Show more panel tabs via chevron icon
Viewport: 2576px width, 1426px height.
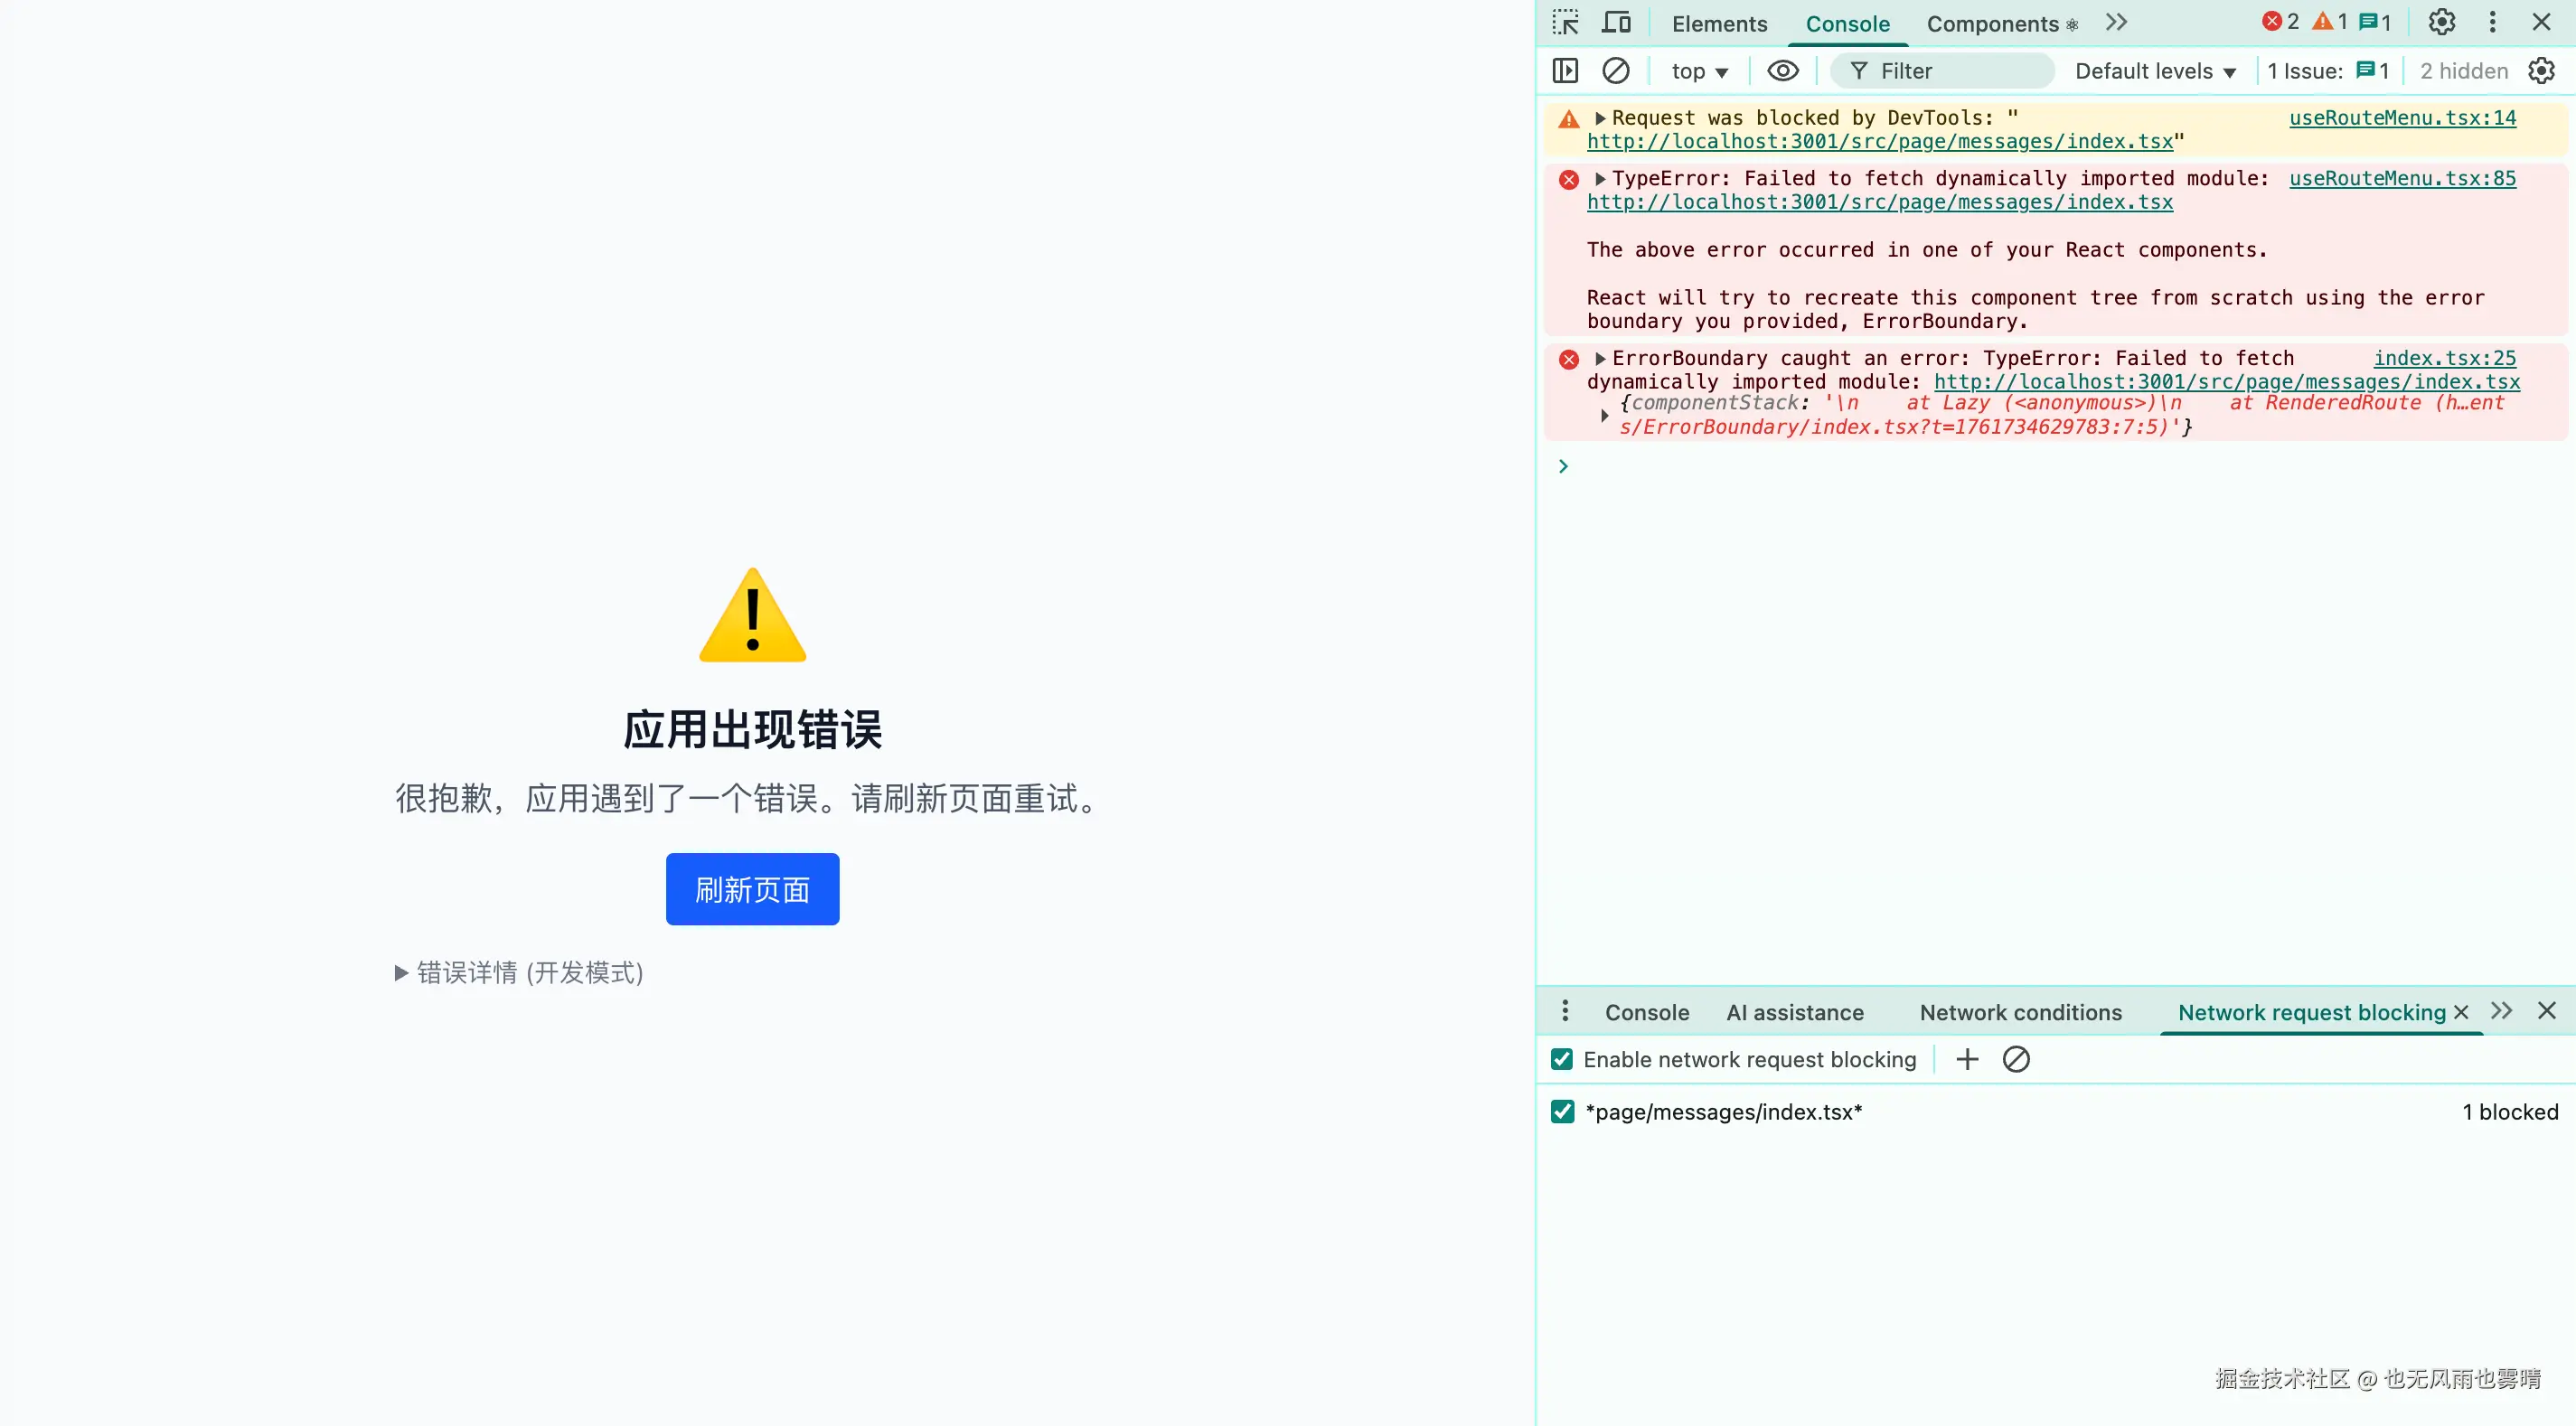point(2117,22)
